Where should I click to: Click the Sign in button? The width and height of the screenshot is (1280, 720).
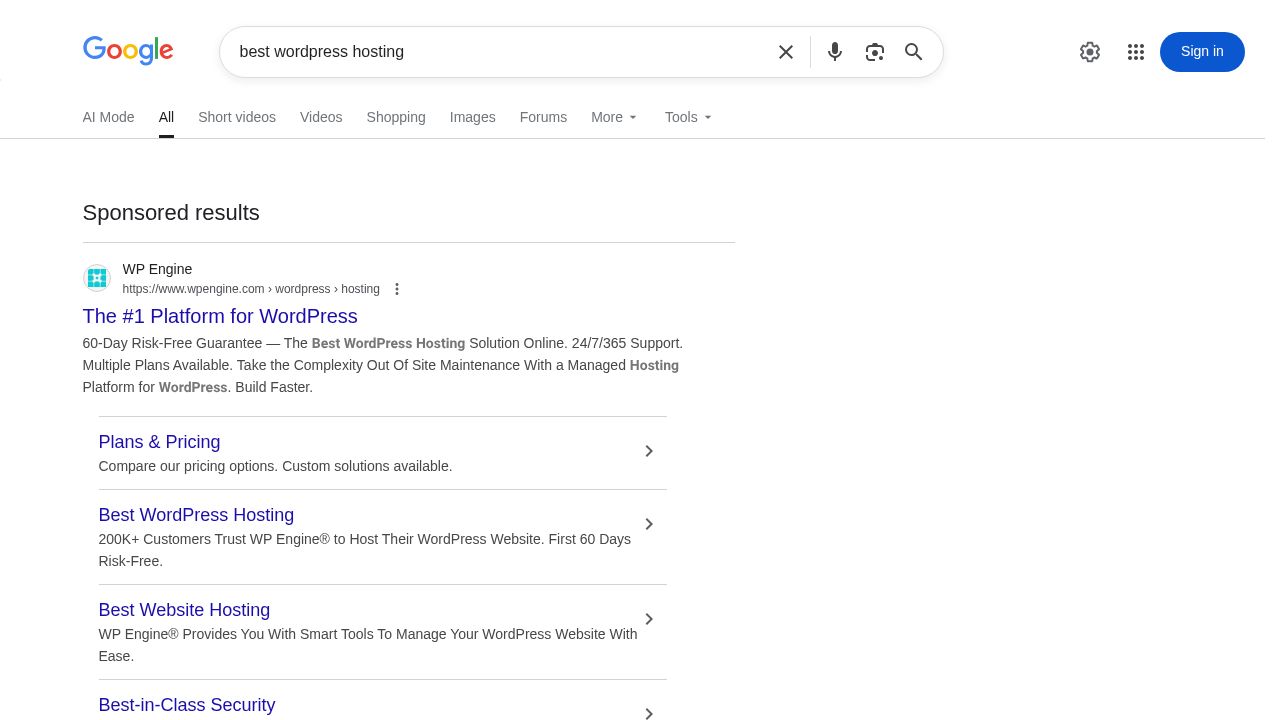click(1201, 52)
